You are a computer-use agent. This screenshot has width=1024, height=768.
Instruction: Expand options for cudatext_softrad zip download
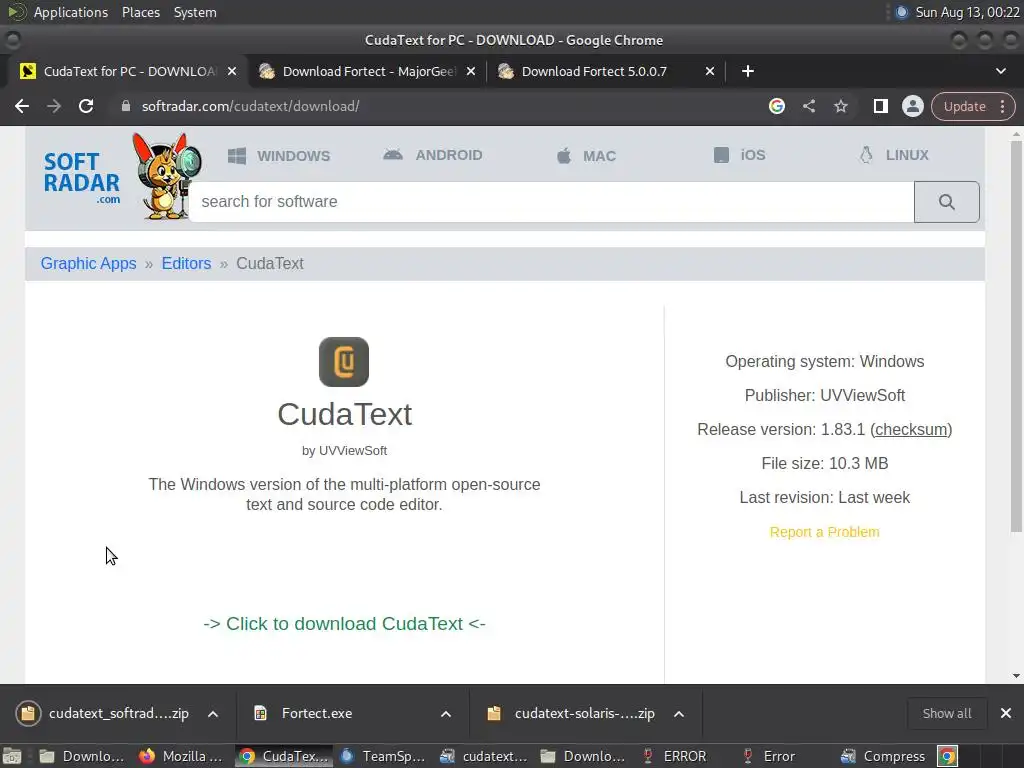click(213, 714)
